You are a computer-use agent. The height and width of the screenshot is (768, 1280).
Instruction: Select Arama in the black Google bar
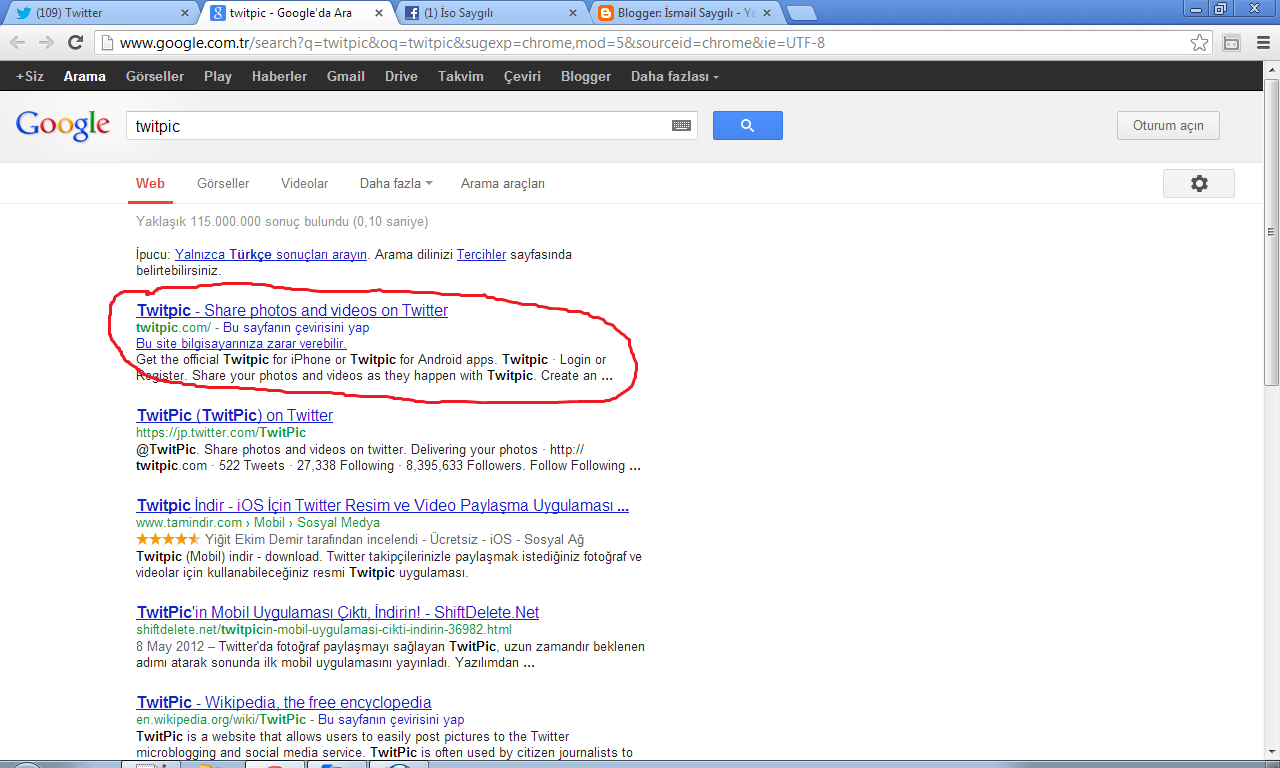(x=84, y=76)
